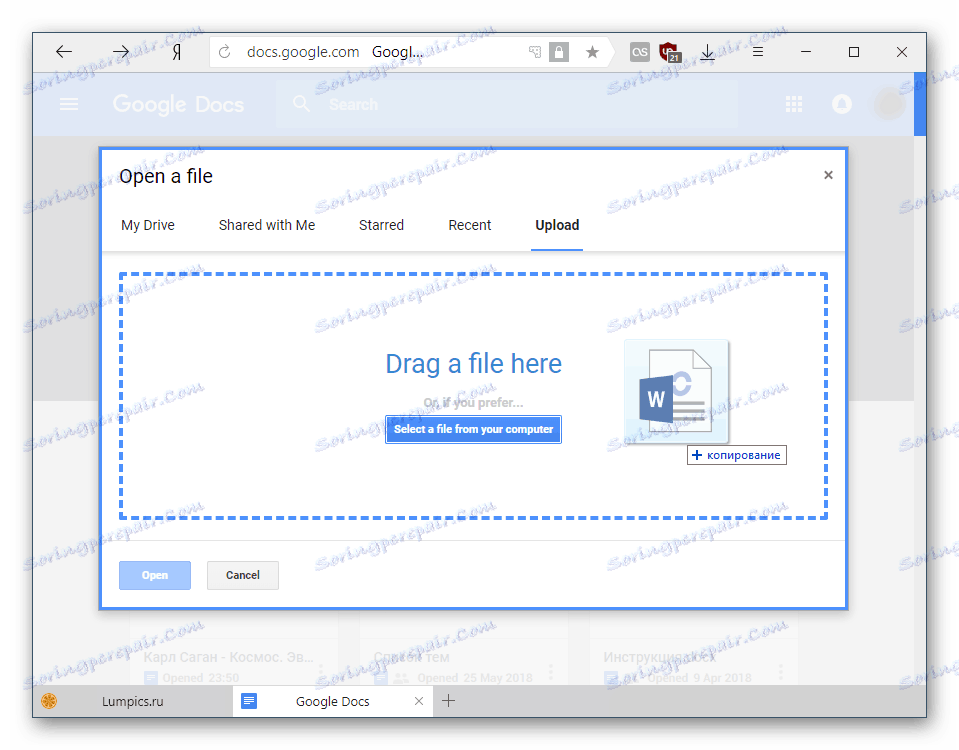Screen dimensions: 959x750
Task: Open the uBlock shield extension icon
Action: click(670, 52)
